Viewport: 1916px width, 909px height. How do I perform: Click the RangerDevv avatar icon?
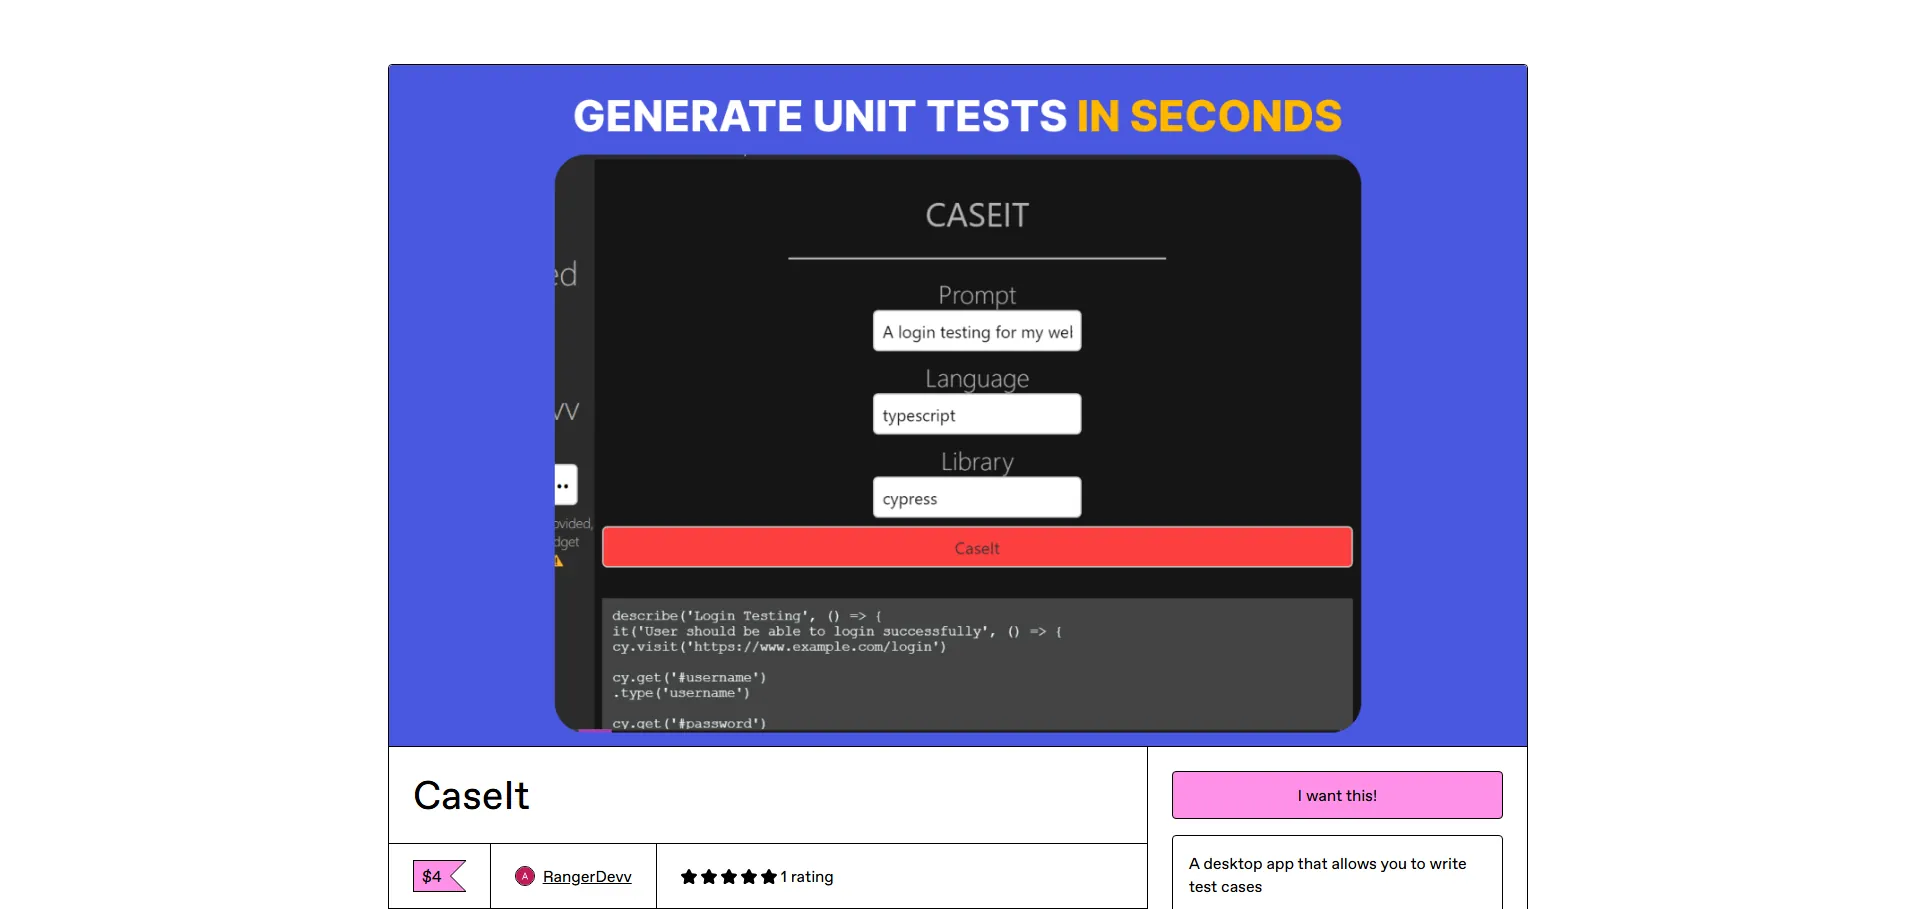[x=524, y=876]
